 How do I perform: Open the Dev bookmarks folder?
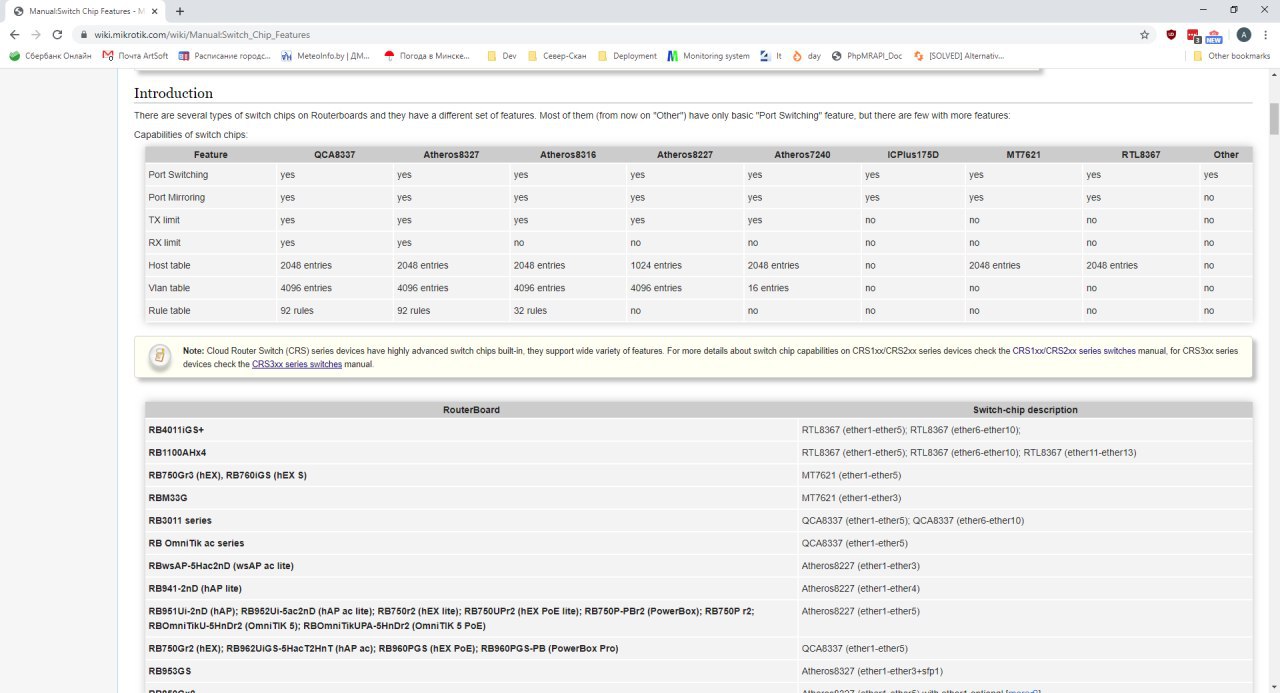pyautogui.click(x=502, y=56)
